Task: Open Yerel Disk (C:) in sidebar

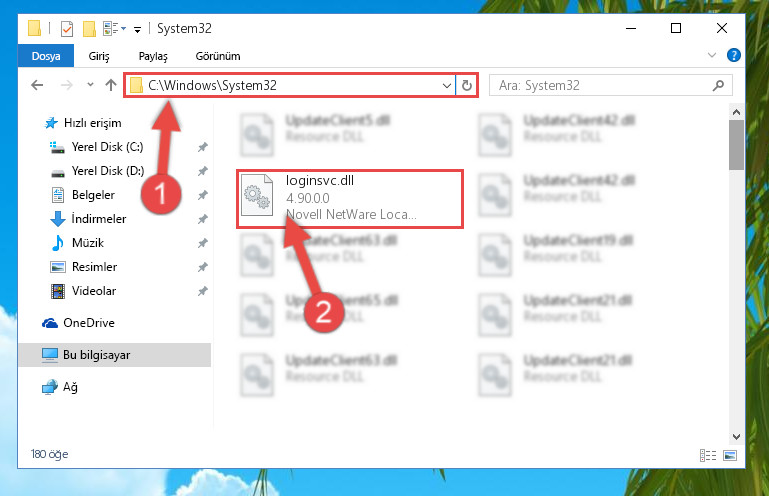Action: 107,147
